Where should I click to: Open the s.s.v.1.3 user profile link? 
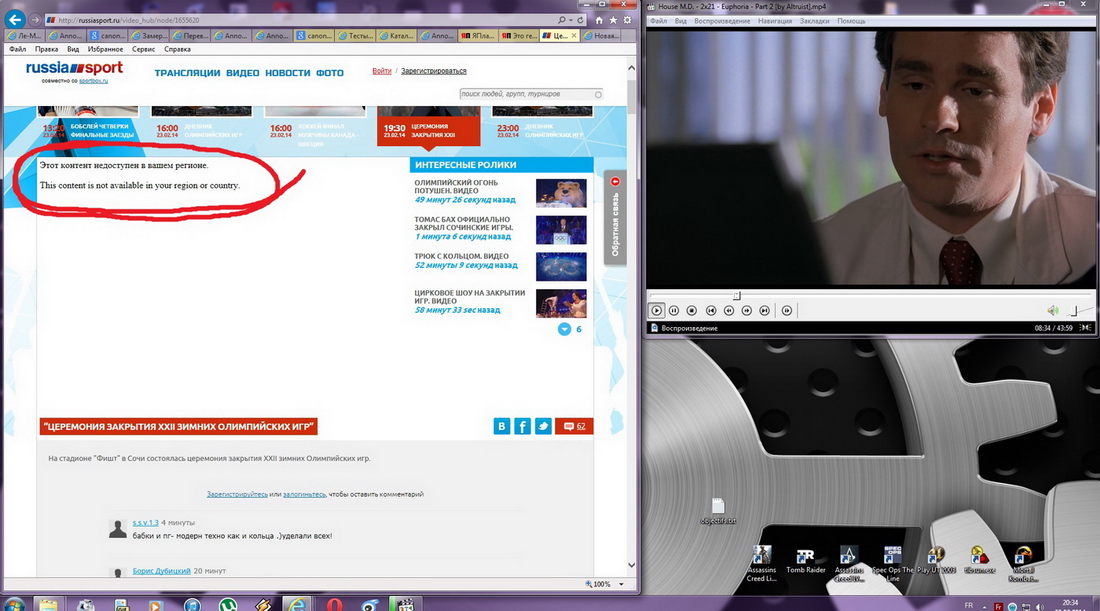[145, 523]
